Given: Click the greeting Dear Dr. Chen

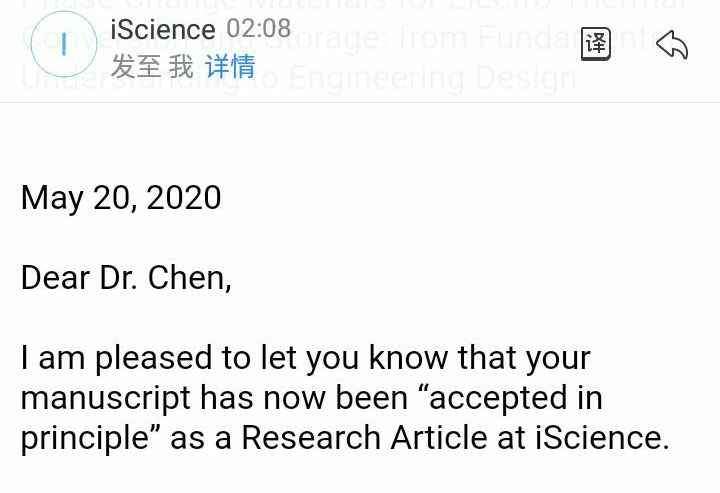Looking at the screenshot, I should (126, 277).
